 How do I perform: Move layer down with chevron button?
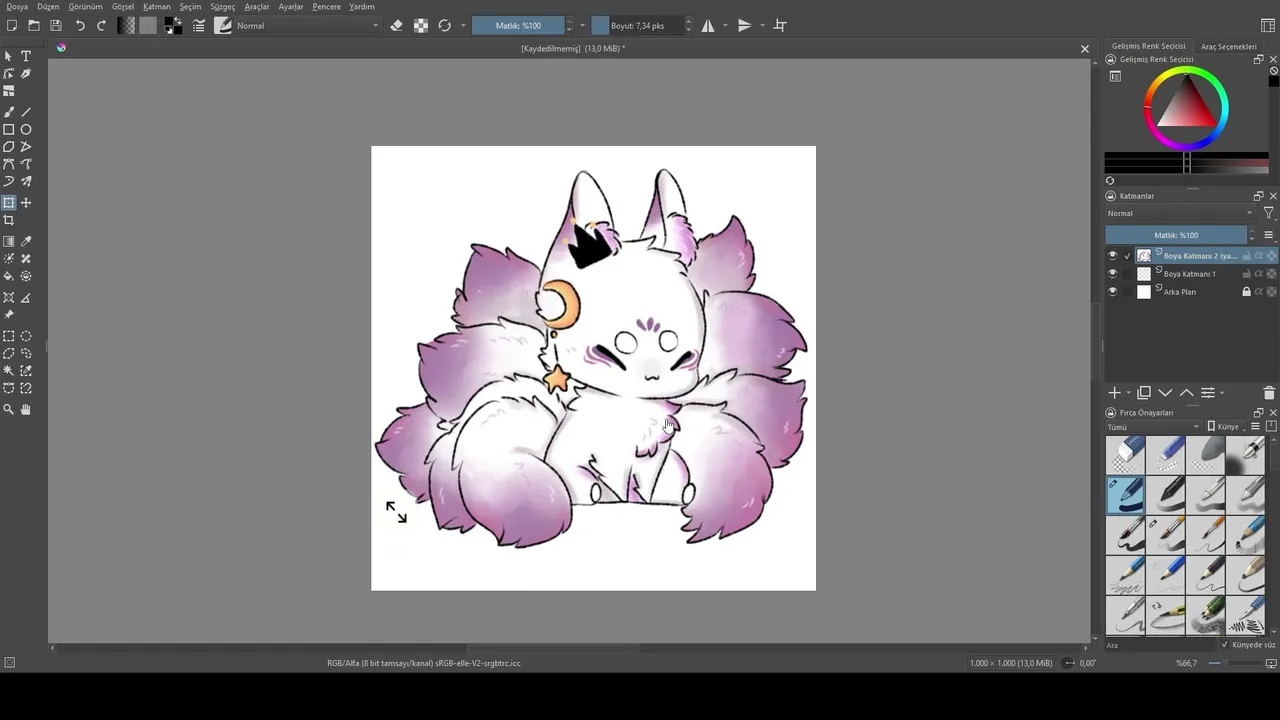pos(1165,393)
